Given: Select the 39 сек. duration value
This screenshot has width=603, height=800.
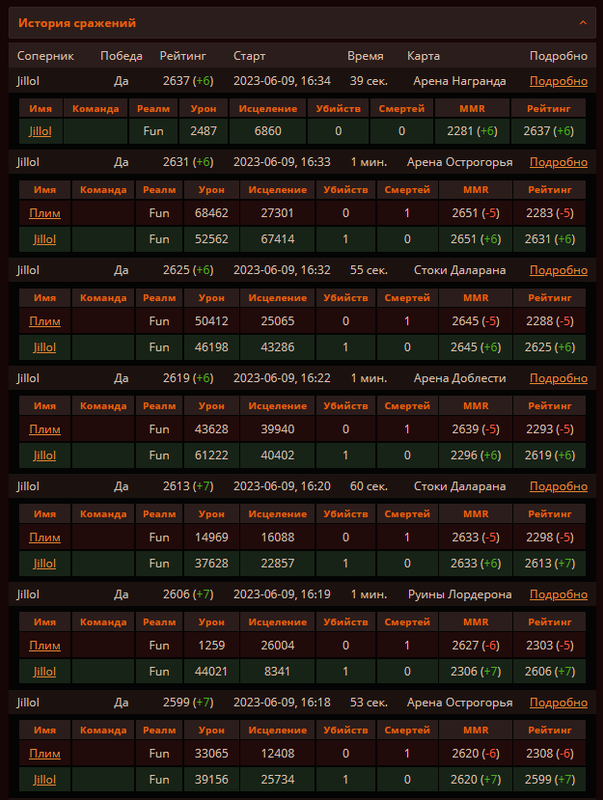Looking at the screenshot, I should [369, 81].
